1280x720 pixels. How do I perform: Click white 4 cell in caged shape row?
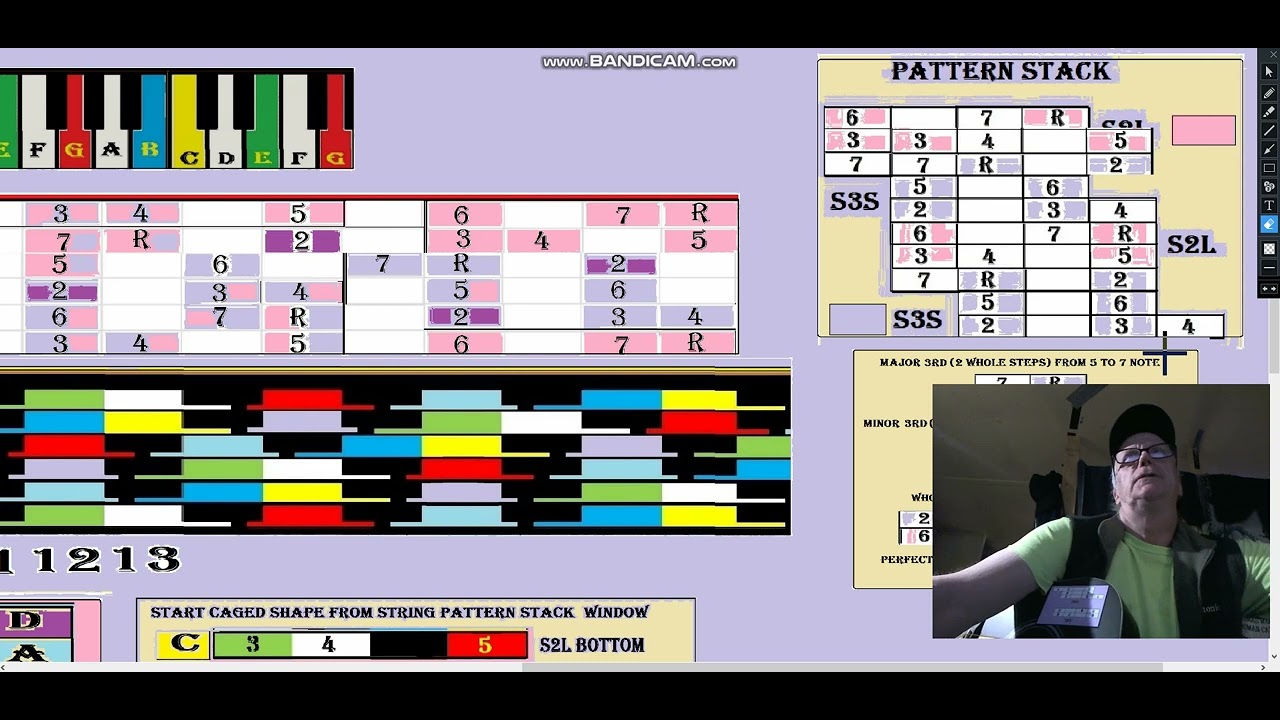coord(329,645)
